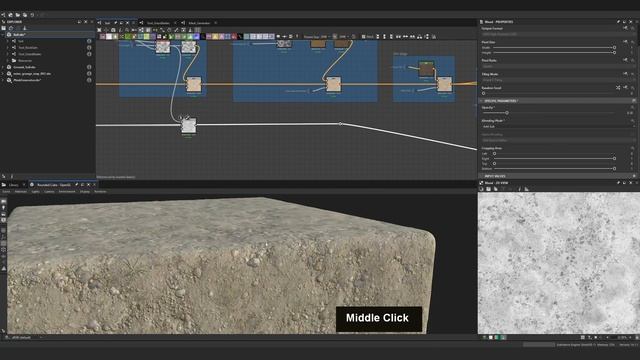Select the blend node in the small right frame
The image size is (640, 360).
(x=444, y=84)
